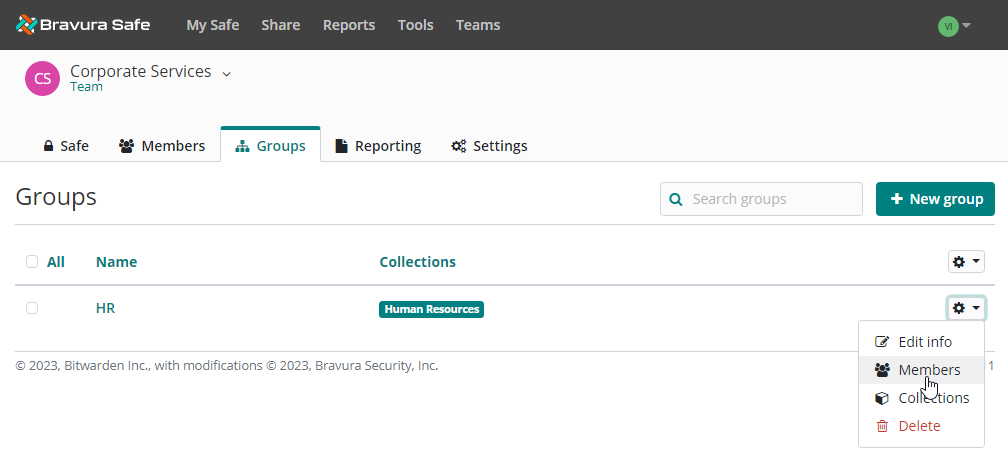Click the CS team avatar circle
This screenshot has height=455, width=1008.
(42, 79)
